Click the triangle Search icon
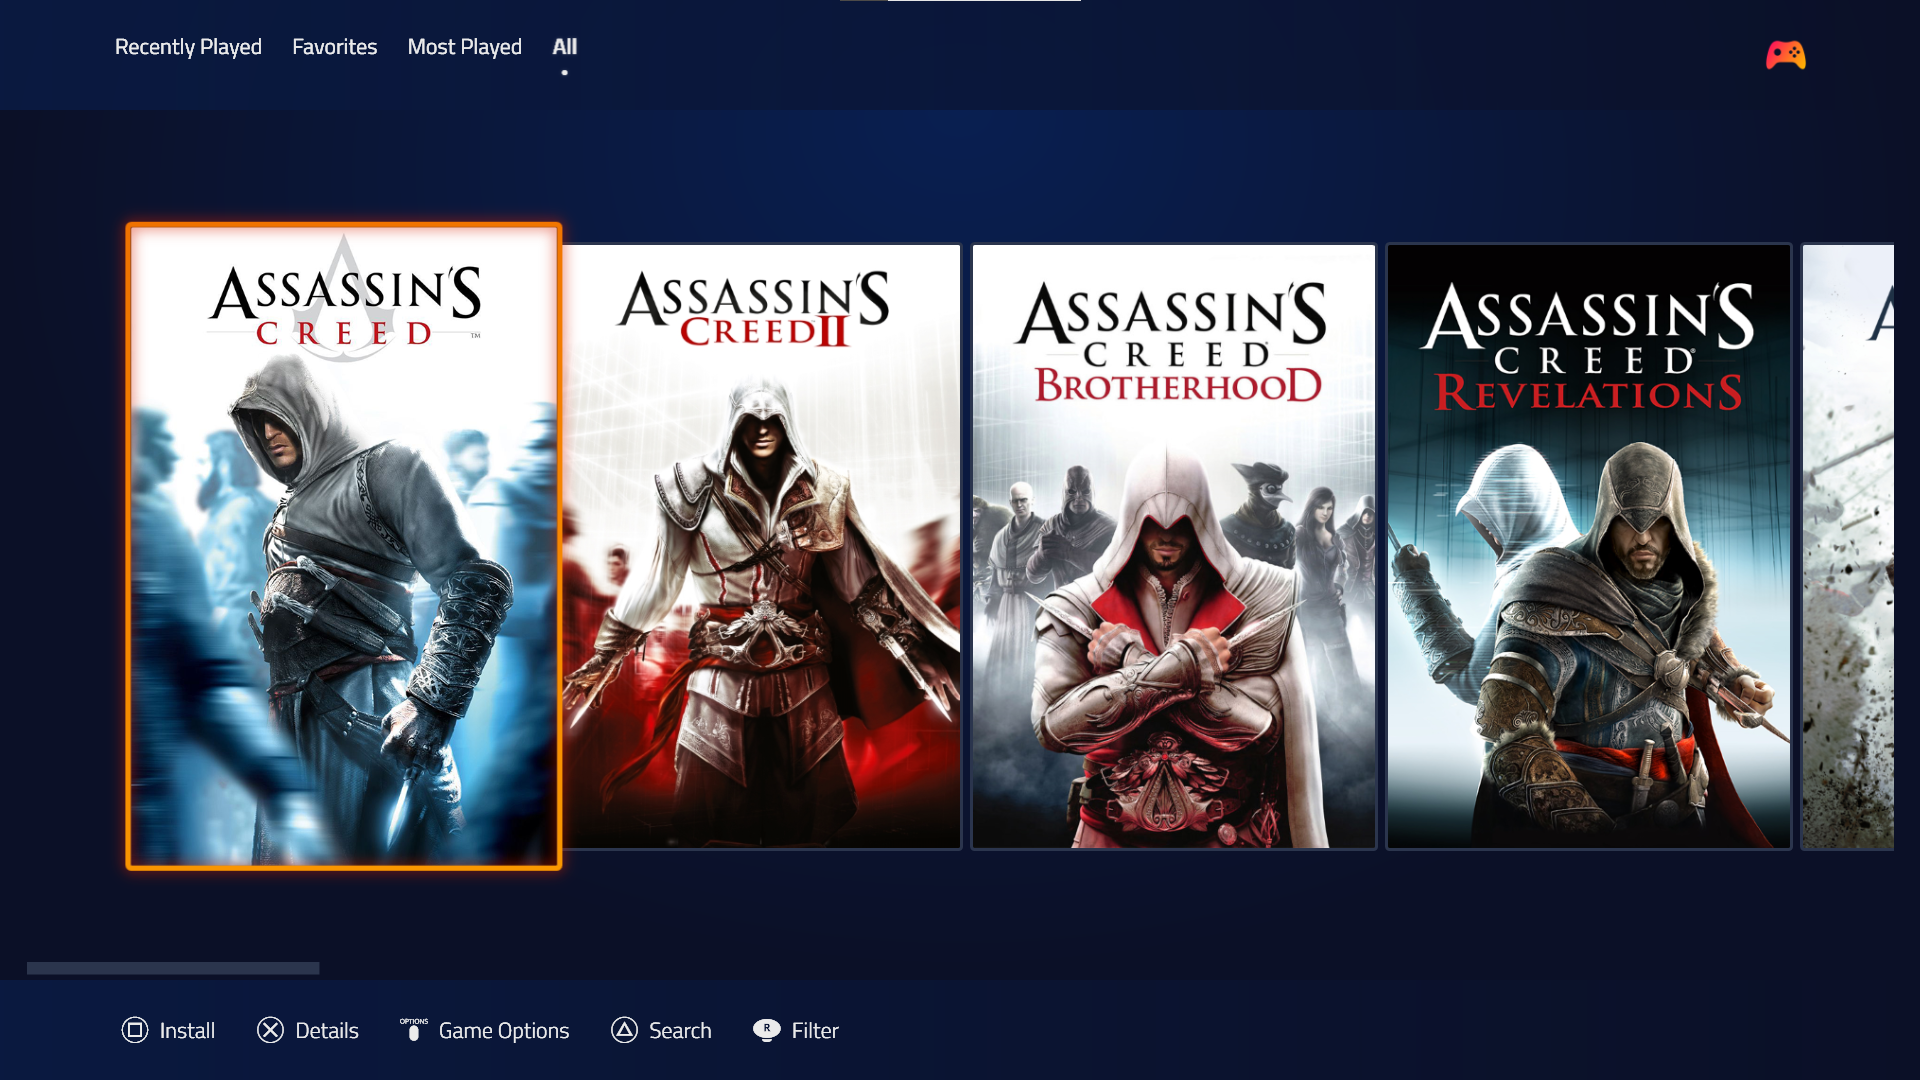The width and height of the screenshot is (1920, 1080). point(624,1030)
